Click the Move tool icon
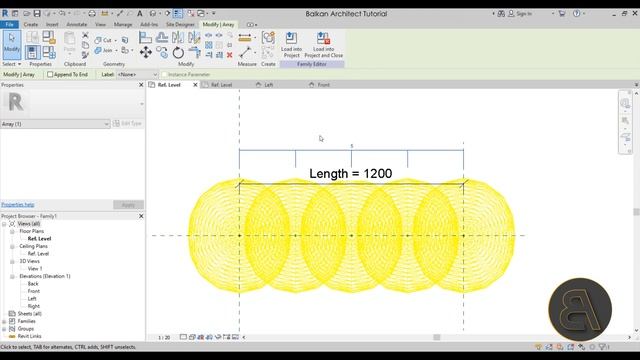Screen dimensions: 640x360 pyautogui.click(x=146, y=52)
